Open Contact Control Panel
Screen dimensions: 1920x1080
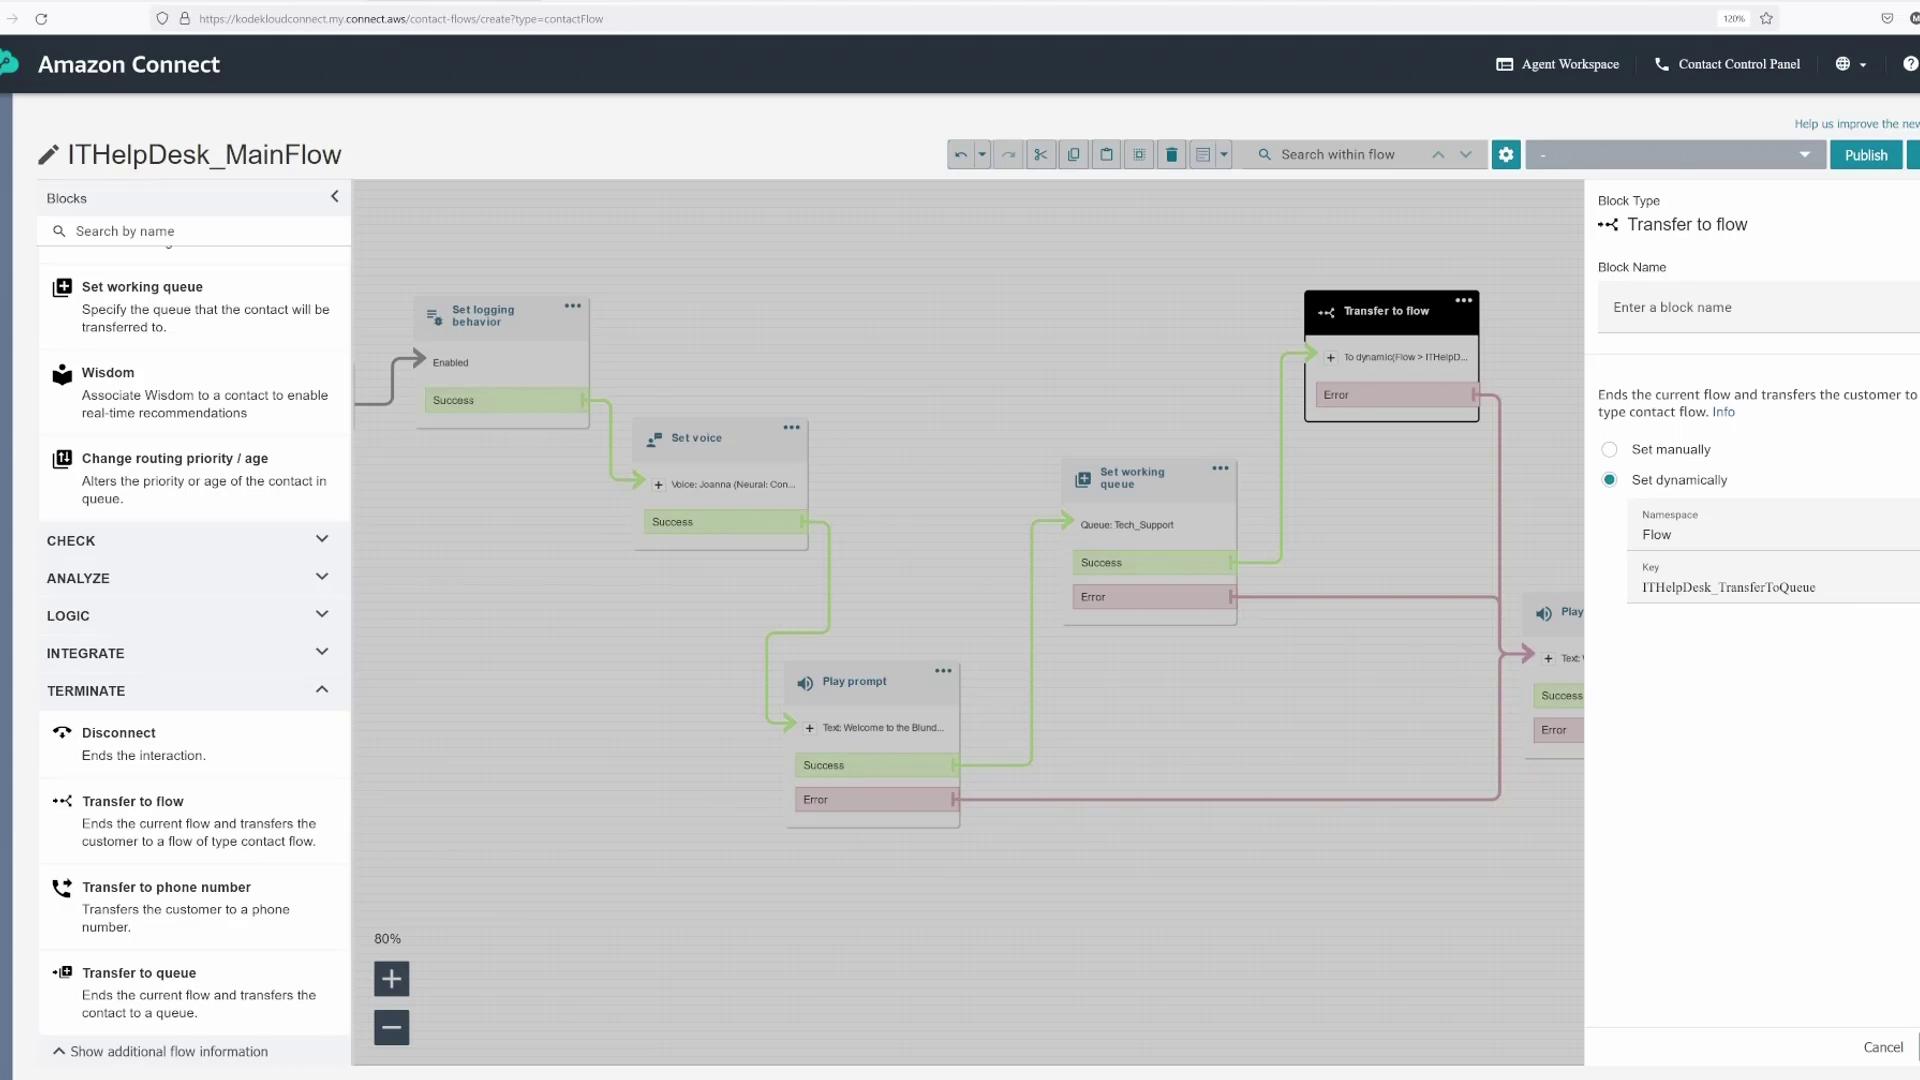pyautogui.click(x=1727, y=64)
